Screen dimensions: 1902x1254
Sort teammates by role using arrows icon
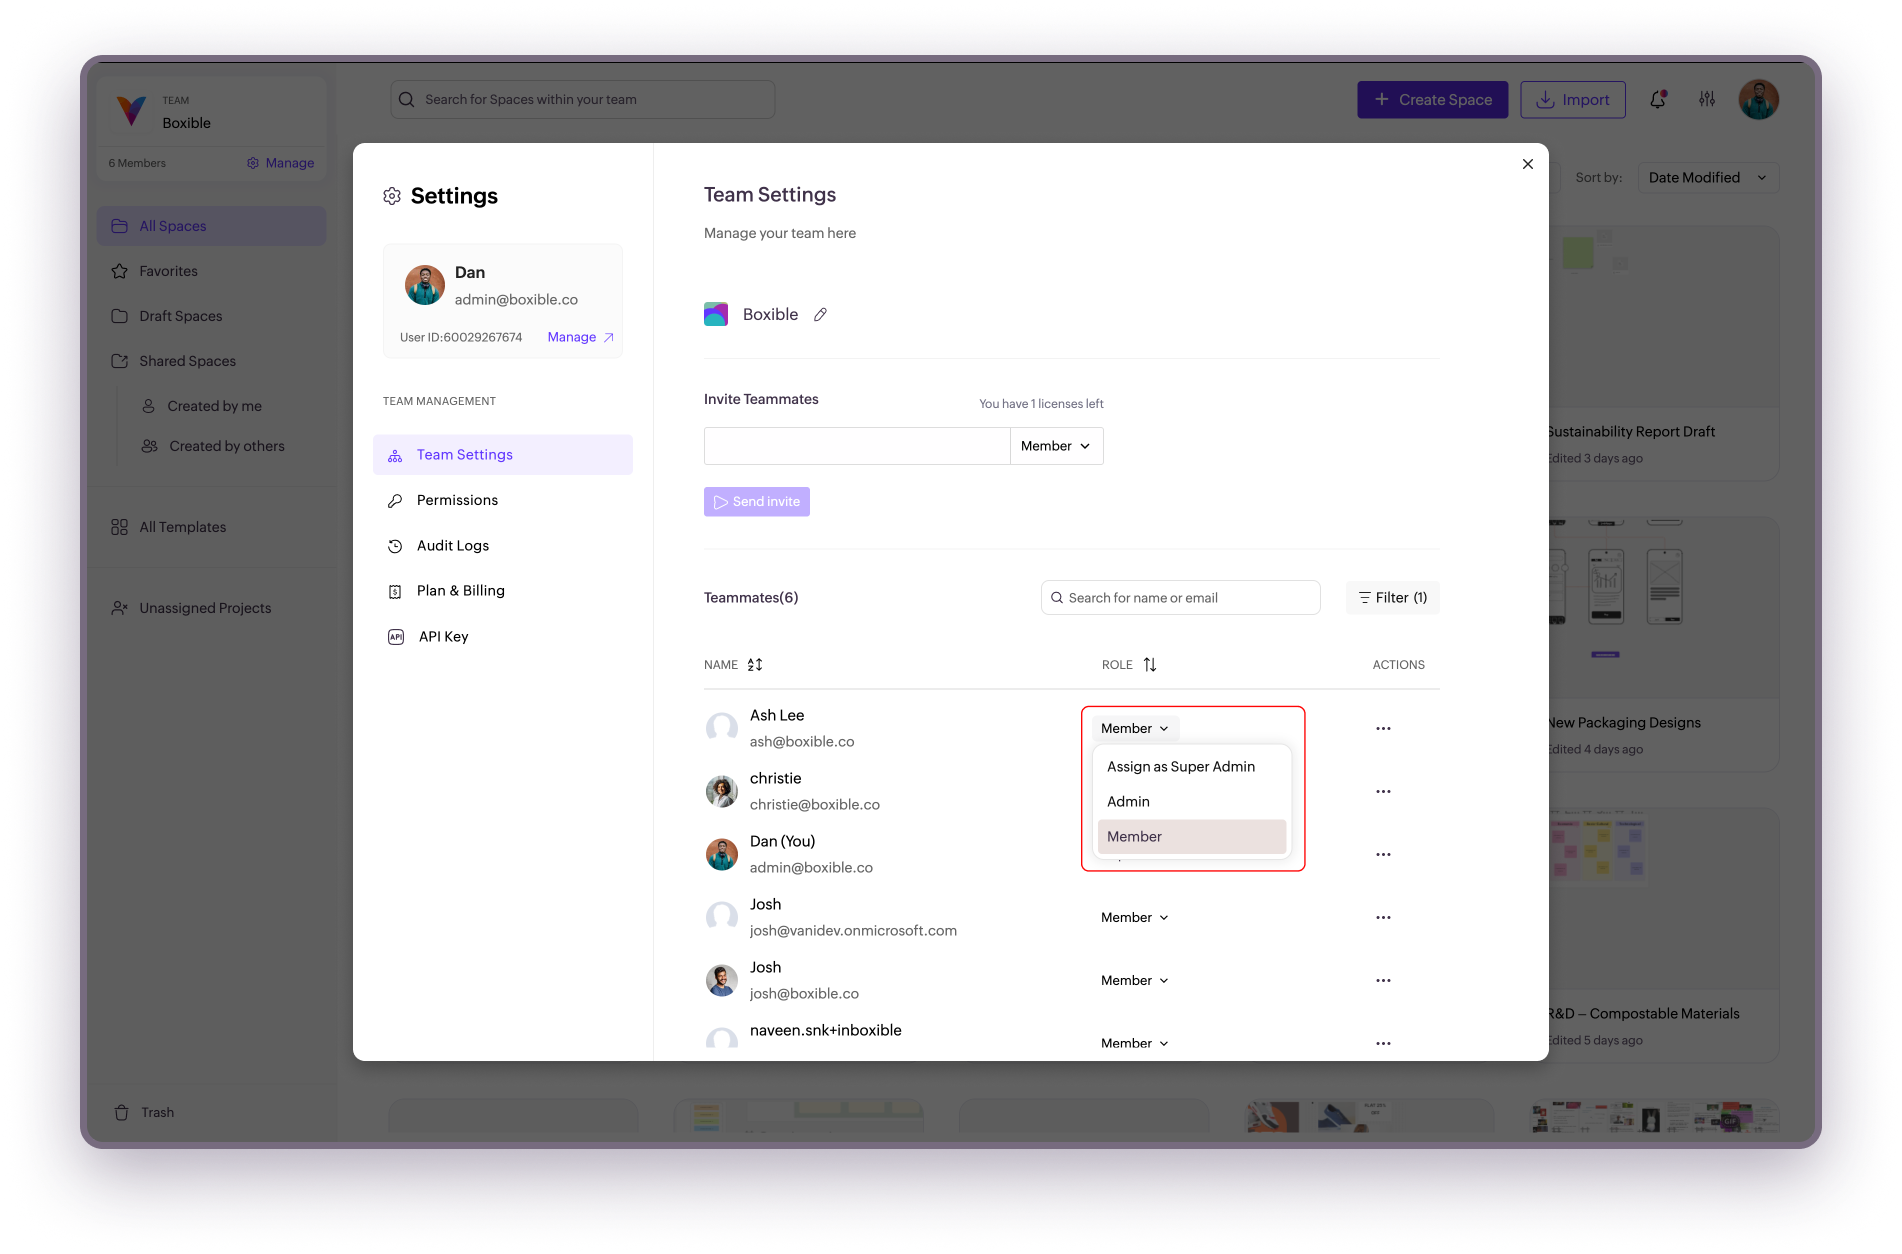(x=1150, y=665)
